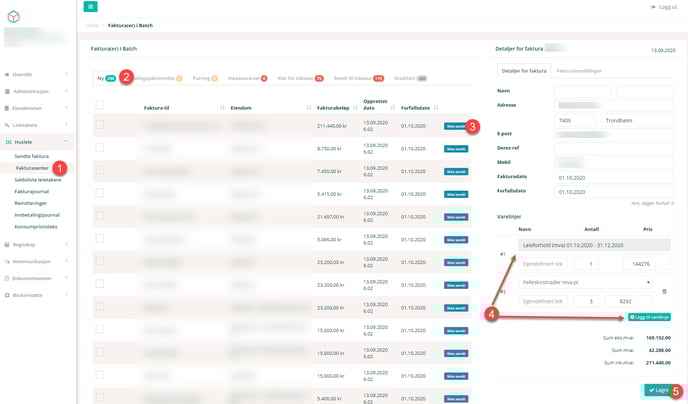Image resolution: width=688 pixels, height=404 pixels.
Task: Tick the checkbox for the 9.750,00 kr invoice
Action: pos(100,148)
